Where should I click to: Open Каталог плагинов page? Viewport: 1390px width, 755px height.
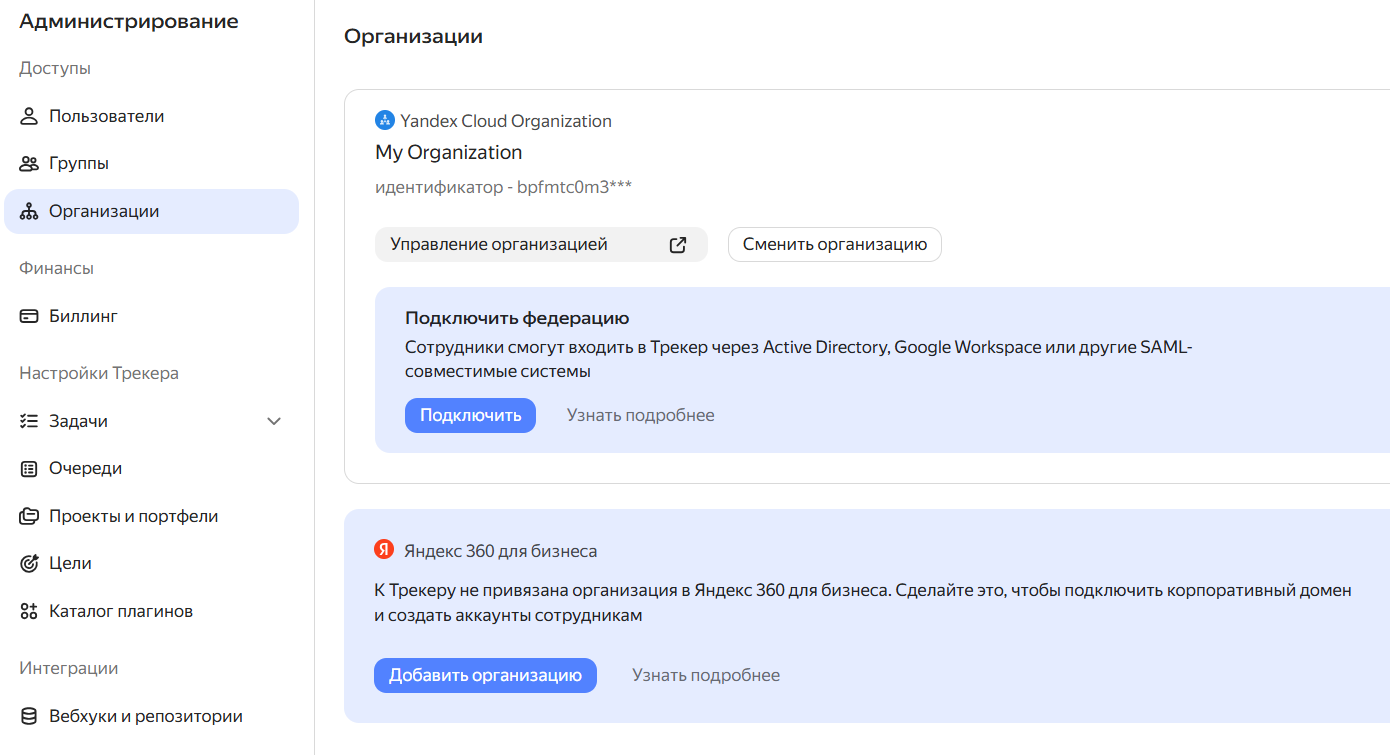[152, 611]
